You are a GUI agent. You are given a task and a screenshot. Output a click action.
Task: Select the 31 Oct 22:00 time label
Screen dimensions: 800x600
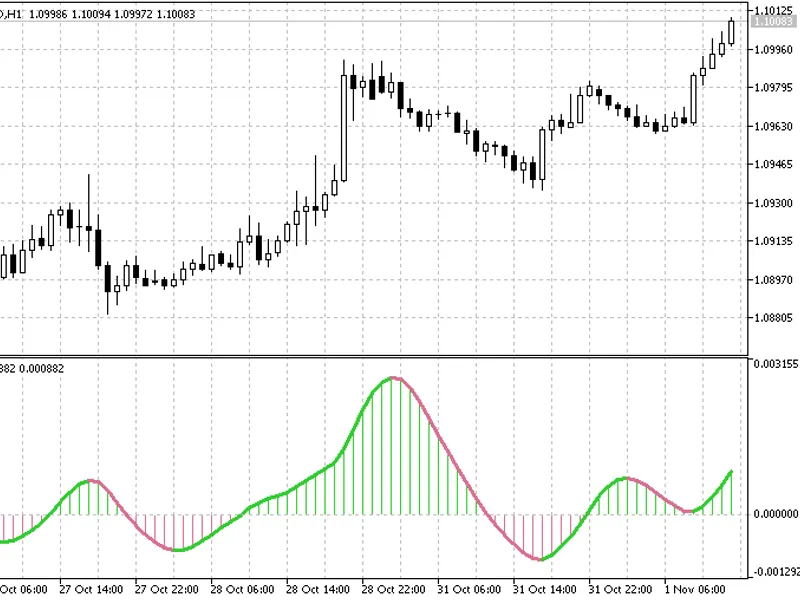pyautogui.click(x=620, y=589)
